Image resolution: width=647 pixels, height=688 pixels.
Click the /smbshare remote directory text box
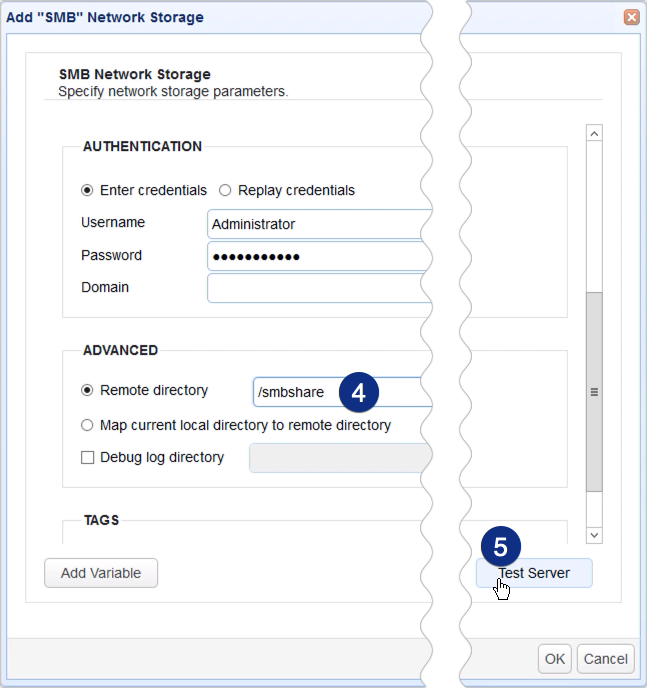click(x=295, y=393)
